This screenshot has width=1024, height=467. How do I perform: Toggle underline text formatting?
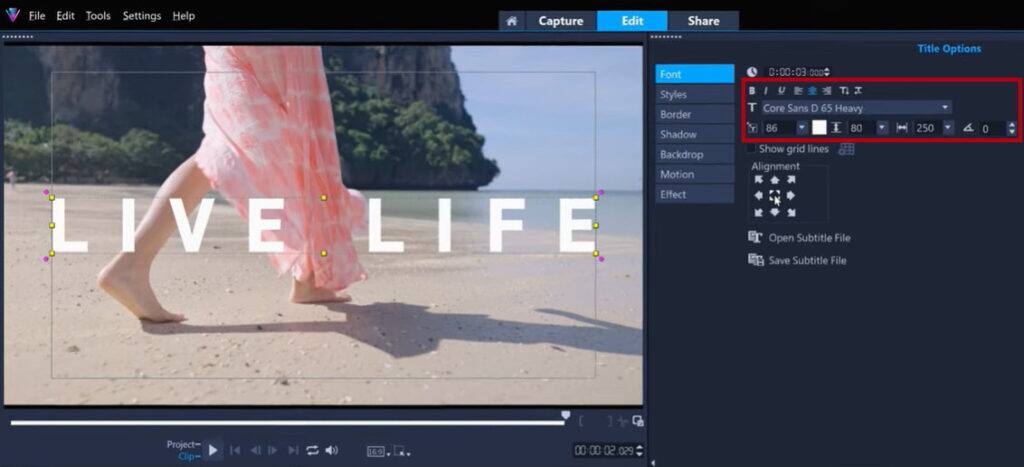click(781, 91)
